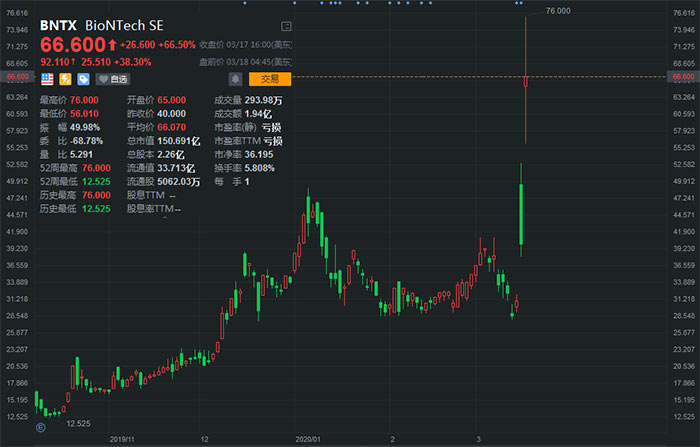Click the BioNTech SE company name
The image size is (700, 447).
[x=124, y=25]
